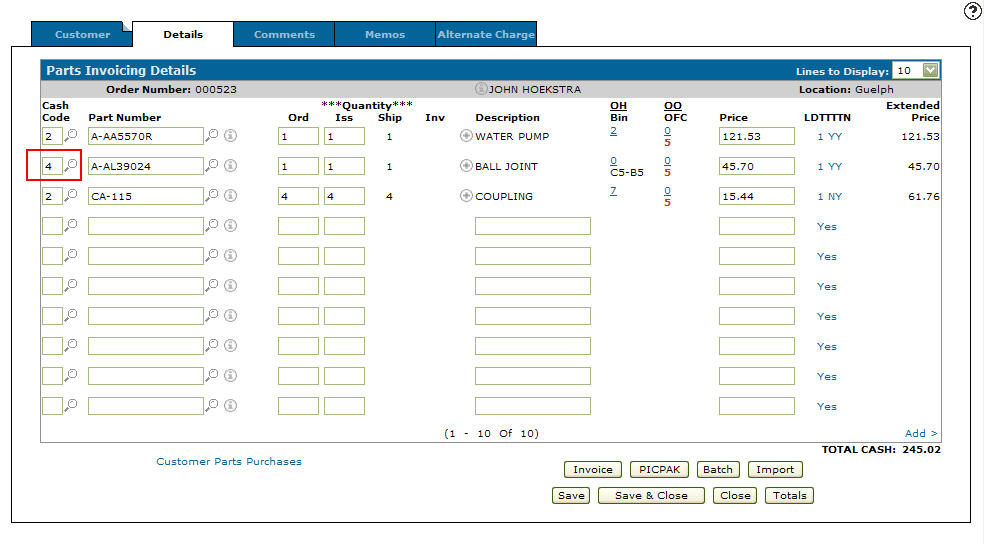Show part info for A-AL39024
The image size is (984, 544).
[x=231, y=165]
